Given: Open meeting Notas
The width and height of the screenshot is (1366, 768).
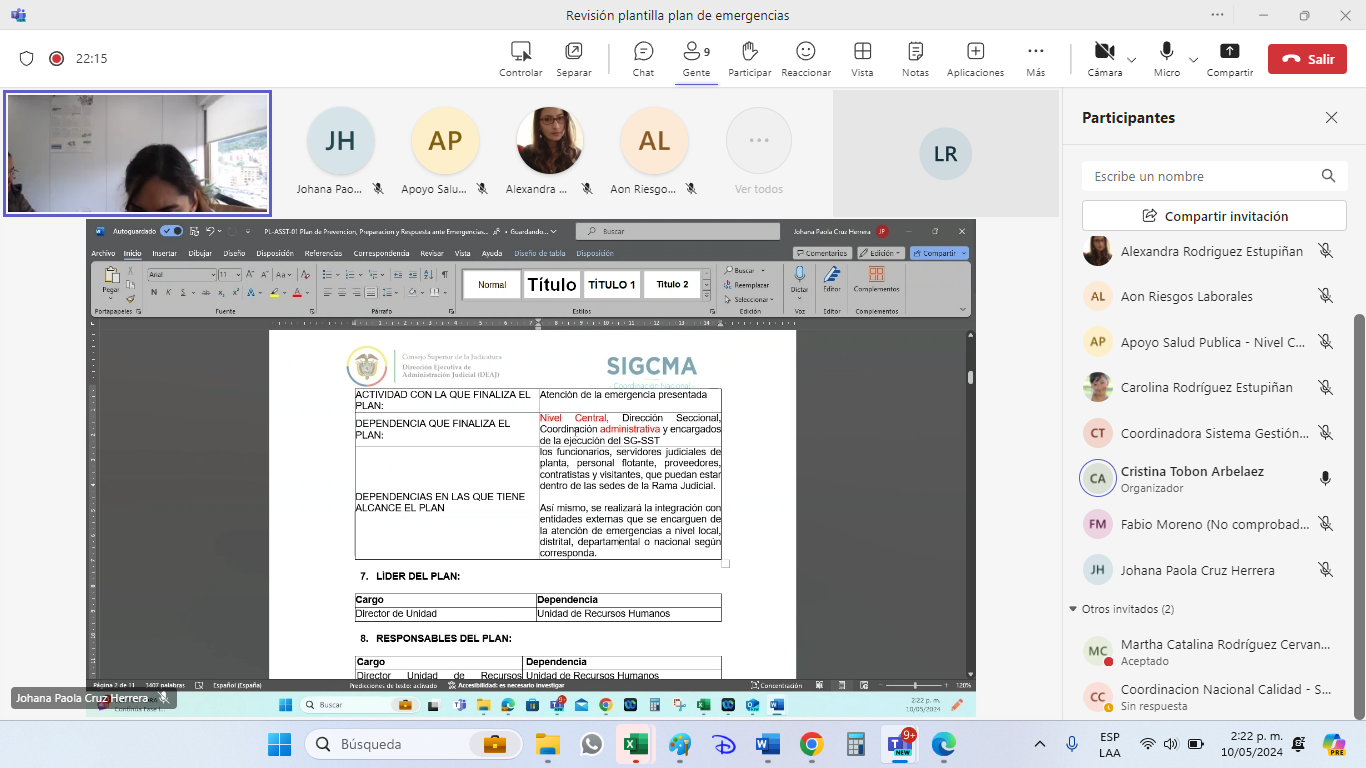Looking at the screenshot, I should 915,59.
